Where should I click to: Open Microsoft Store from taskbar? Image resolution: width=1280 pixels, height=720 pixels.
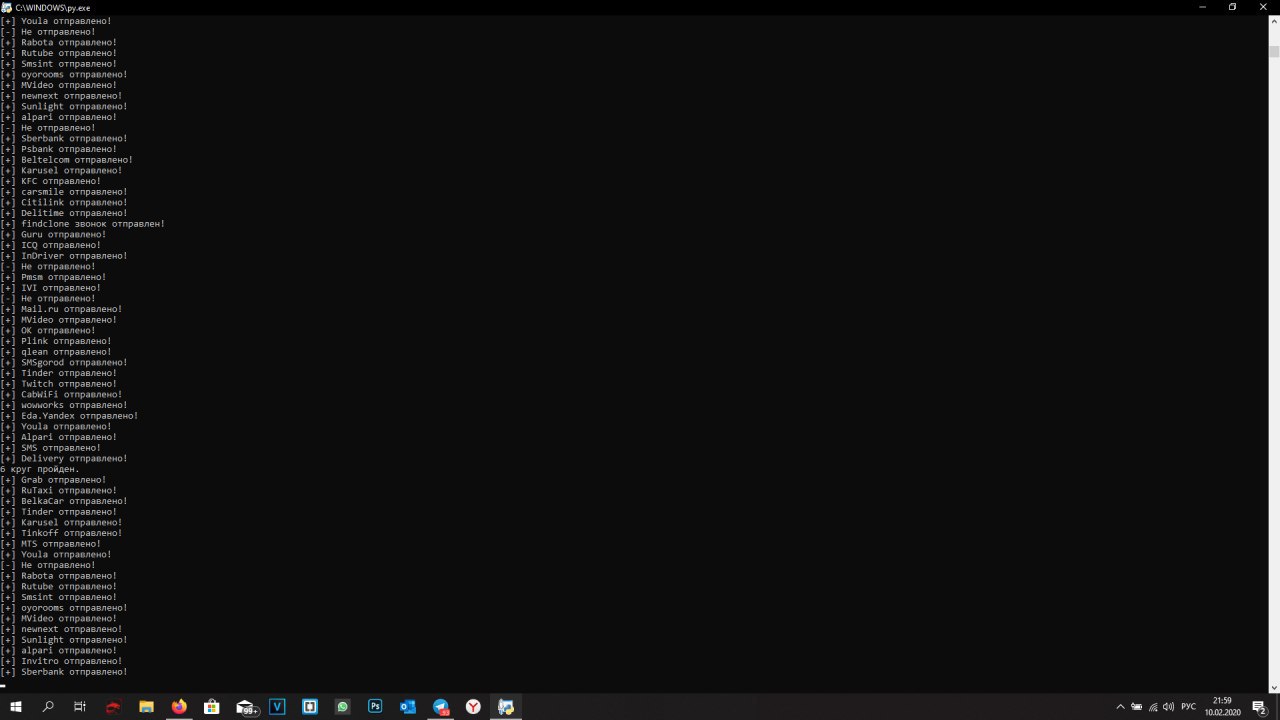point(212,707)
